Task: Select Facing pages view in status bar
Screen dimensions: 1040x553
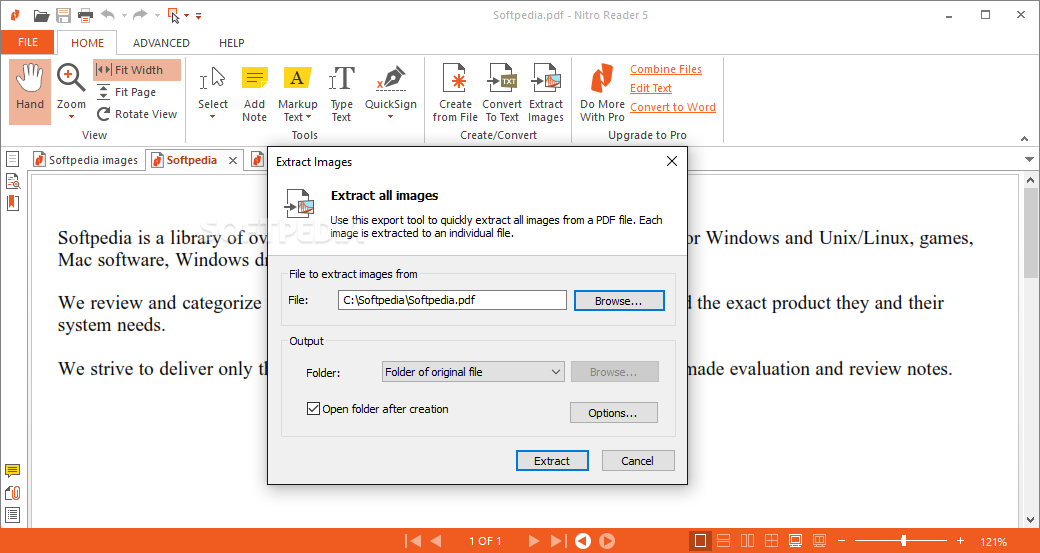Action: point(748,541)
